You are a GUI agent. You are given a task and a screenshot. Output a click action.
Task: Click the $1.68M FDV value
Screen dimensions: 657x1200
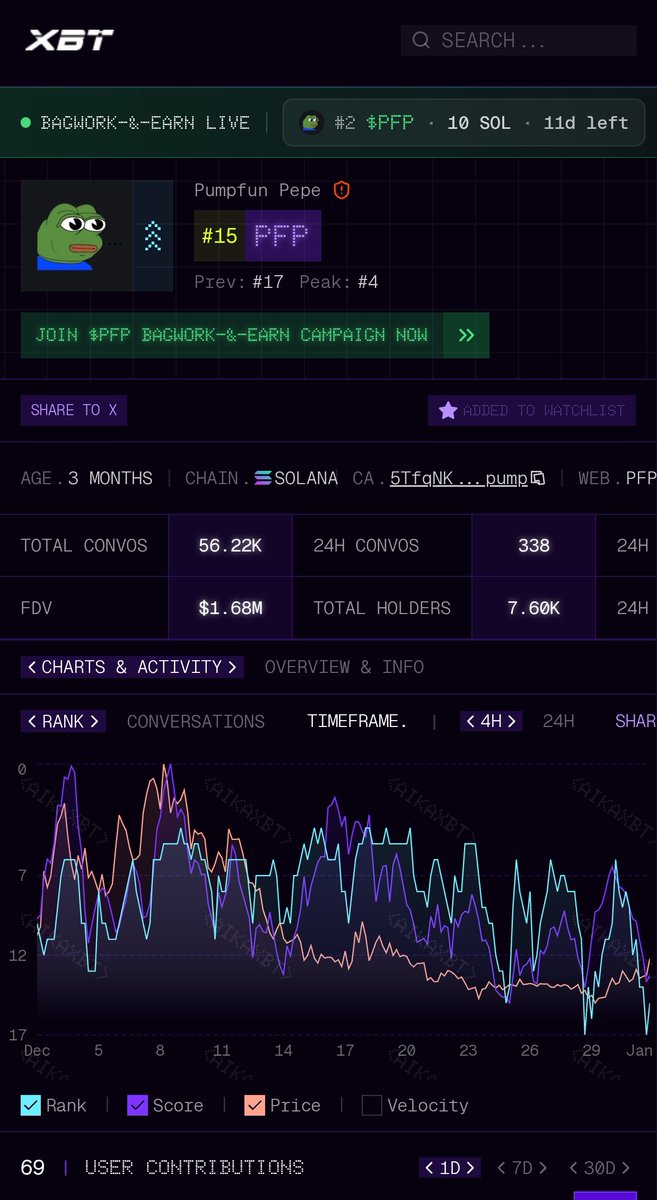pyautogui.click(x=230, y=608)
